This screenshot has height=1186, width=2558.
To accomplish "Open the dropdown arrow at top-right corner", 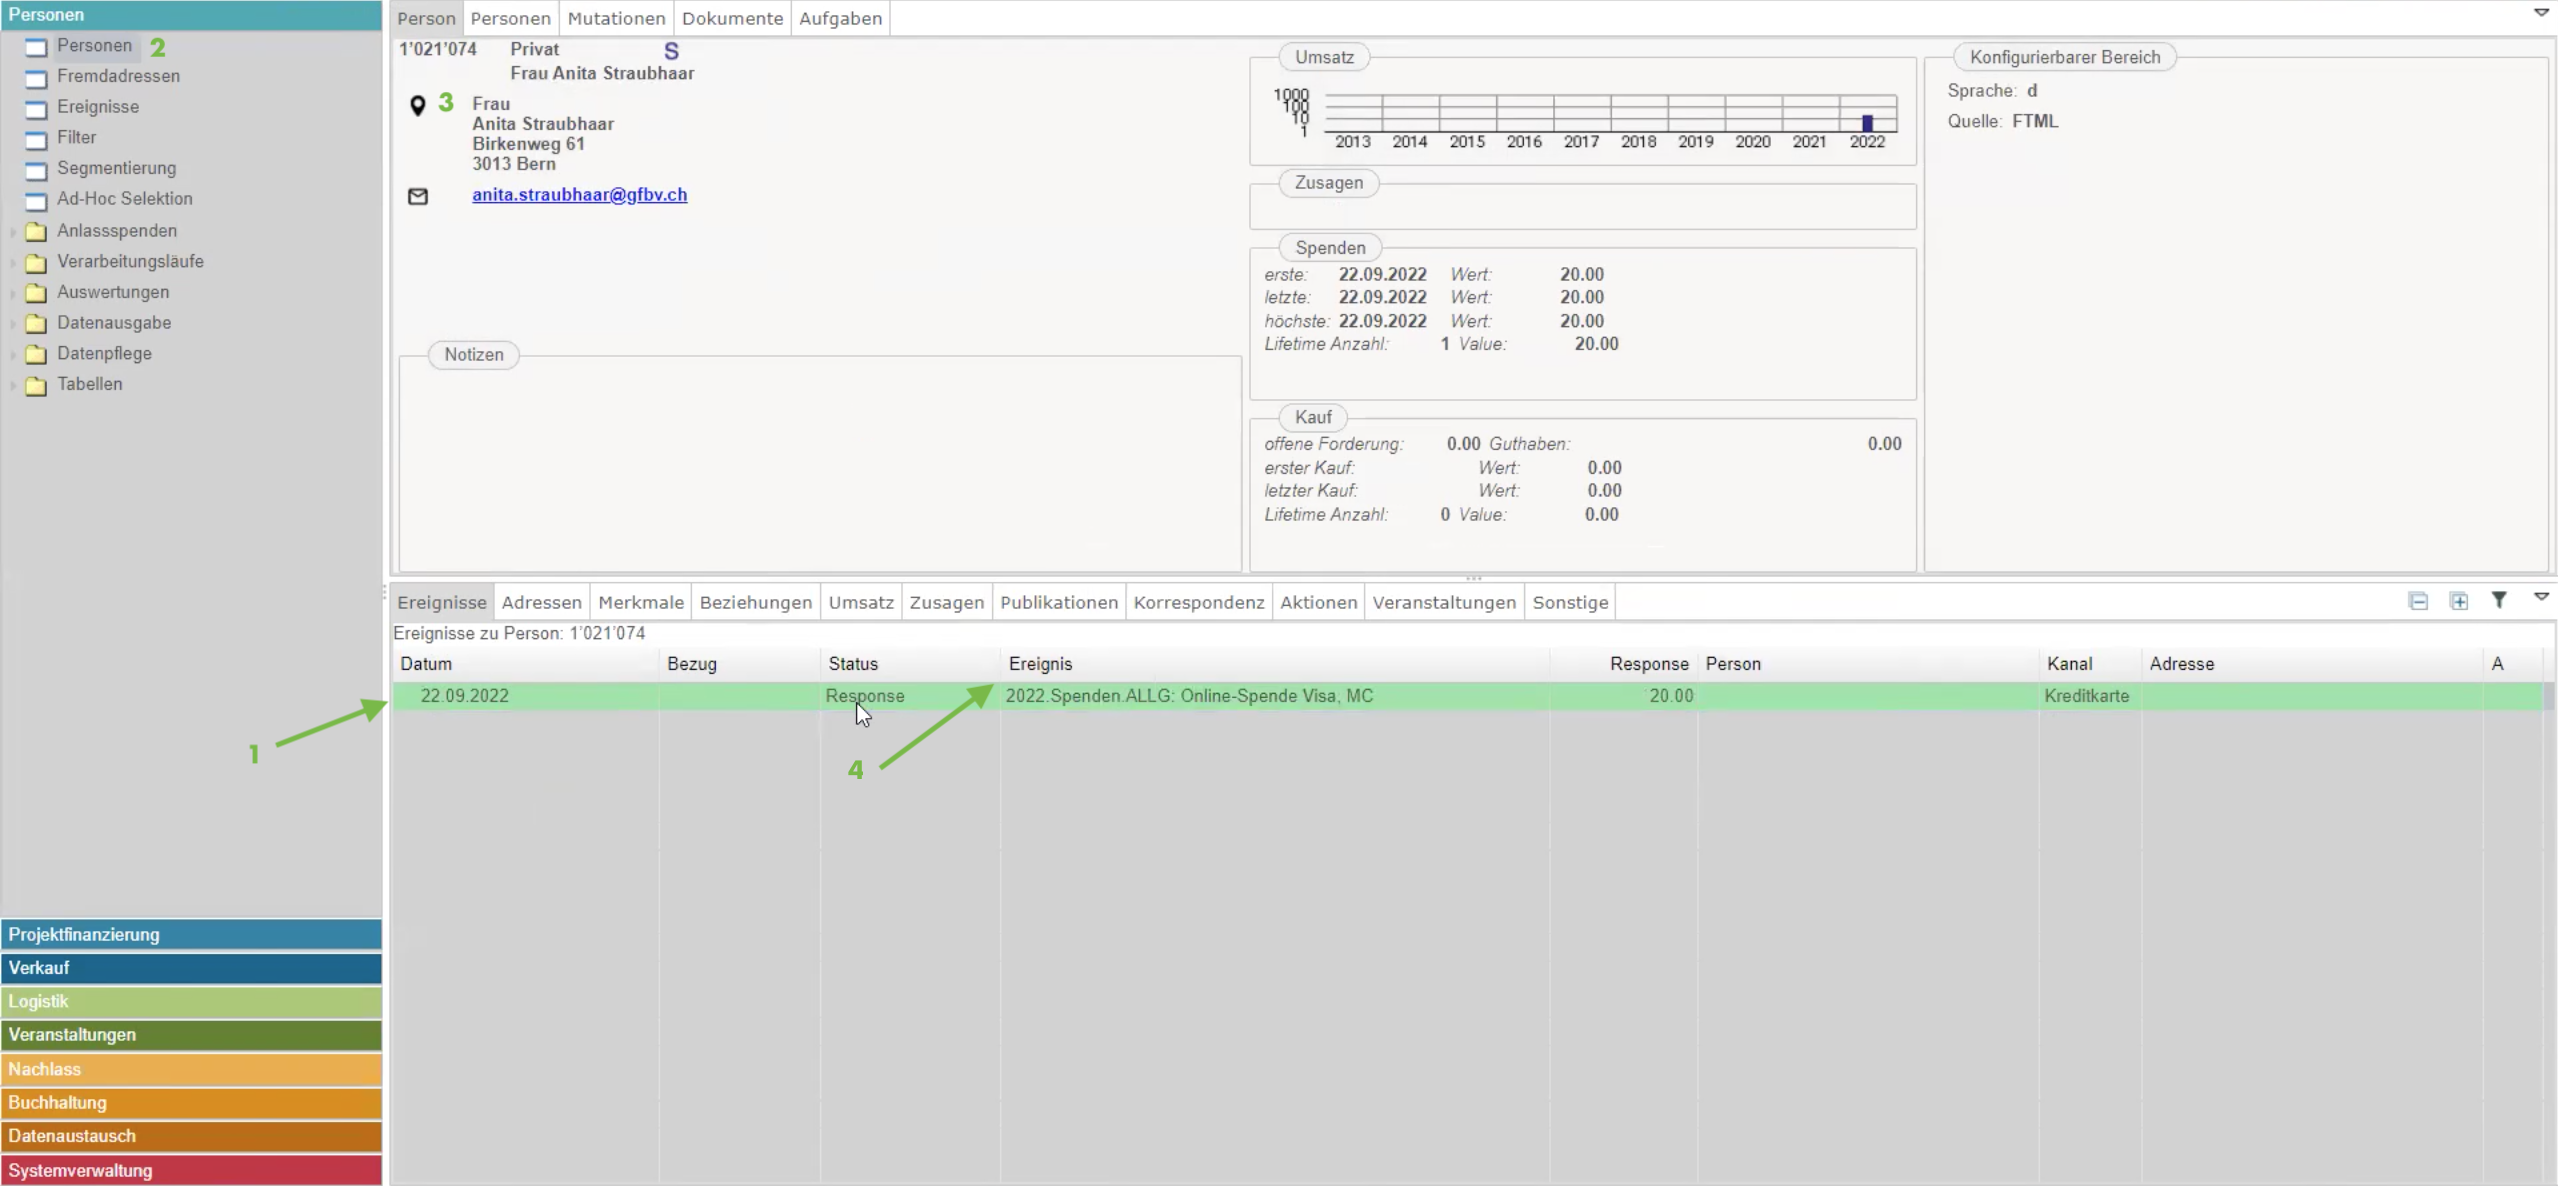I will coord(2541,13).
